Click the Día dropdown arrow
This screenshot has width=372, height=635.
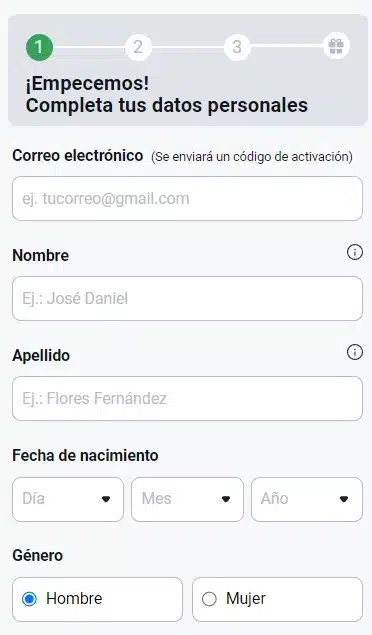(x=106, y=499)
